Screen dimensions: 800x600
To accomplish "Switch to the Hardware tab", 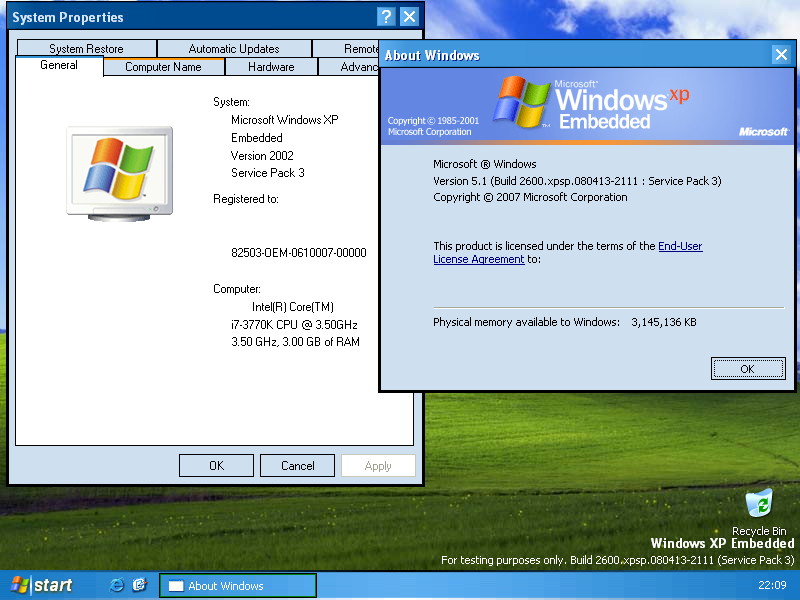I will 271,67.
